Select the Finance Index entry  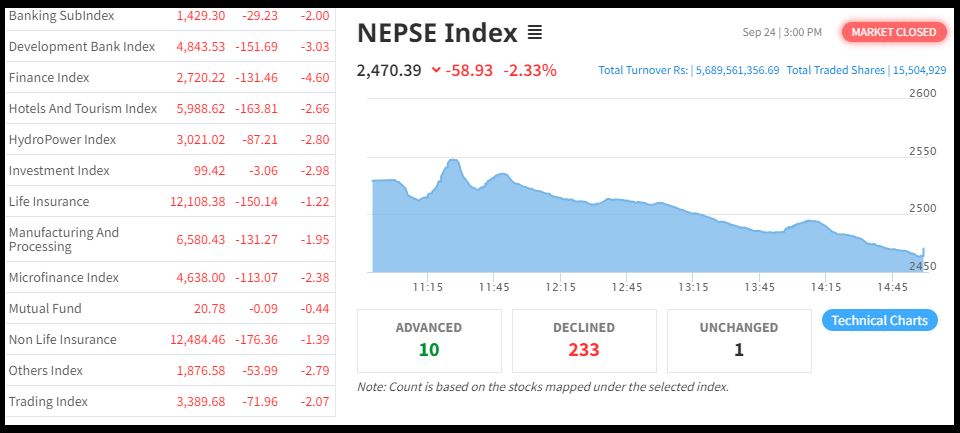point(49,78)
